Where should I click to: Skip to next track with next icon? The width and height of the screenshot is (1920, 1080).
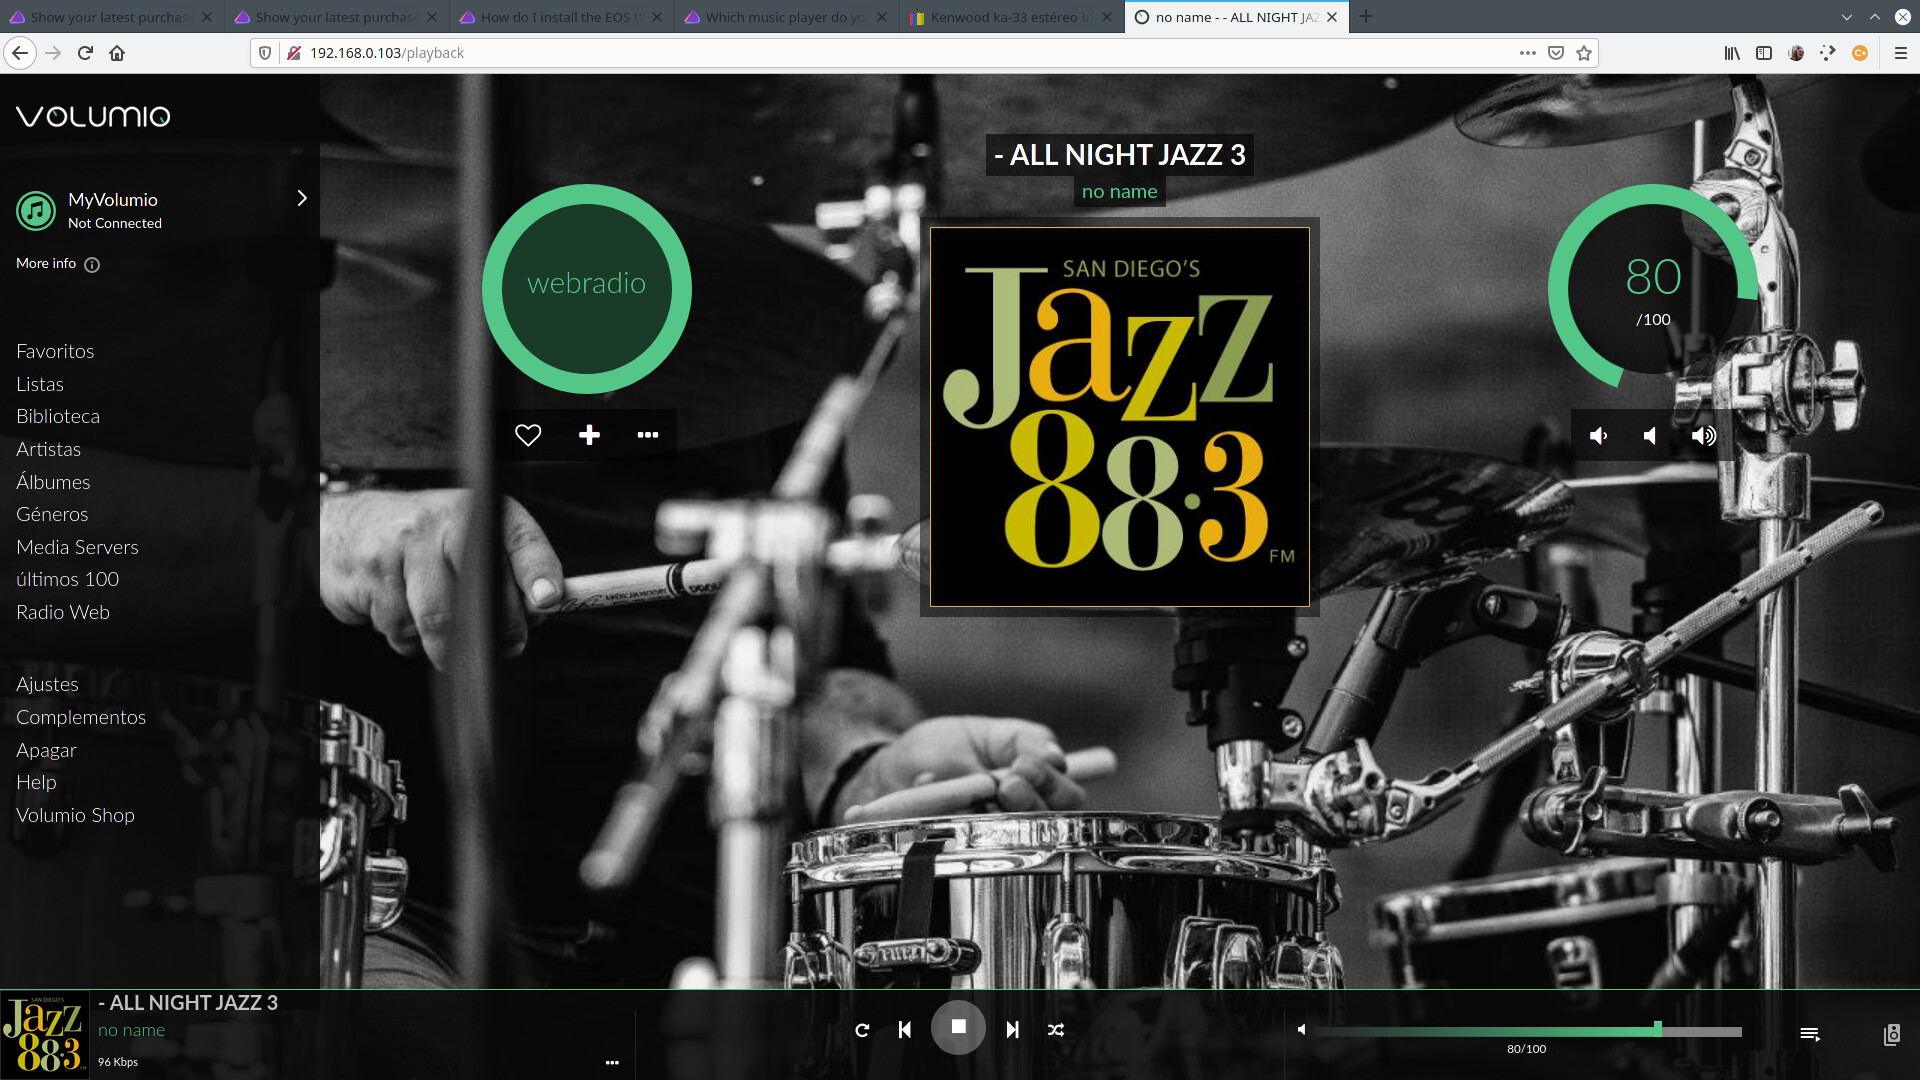tap(1011, 1029)
